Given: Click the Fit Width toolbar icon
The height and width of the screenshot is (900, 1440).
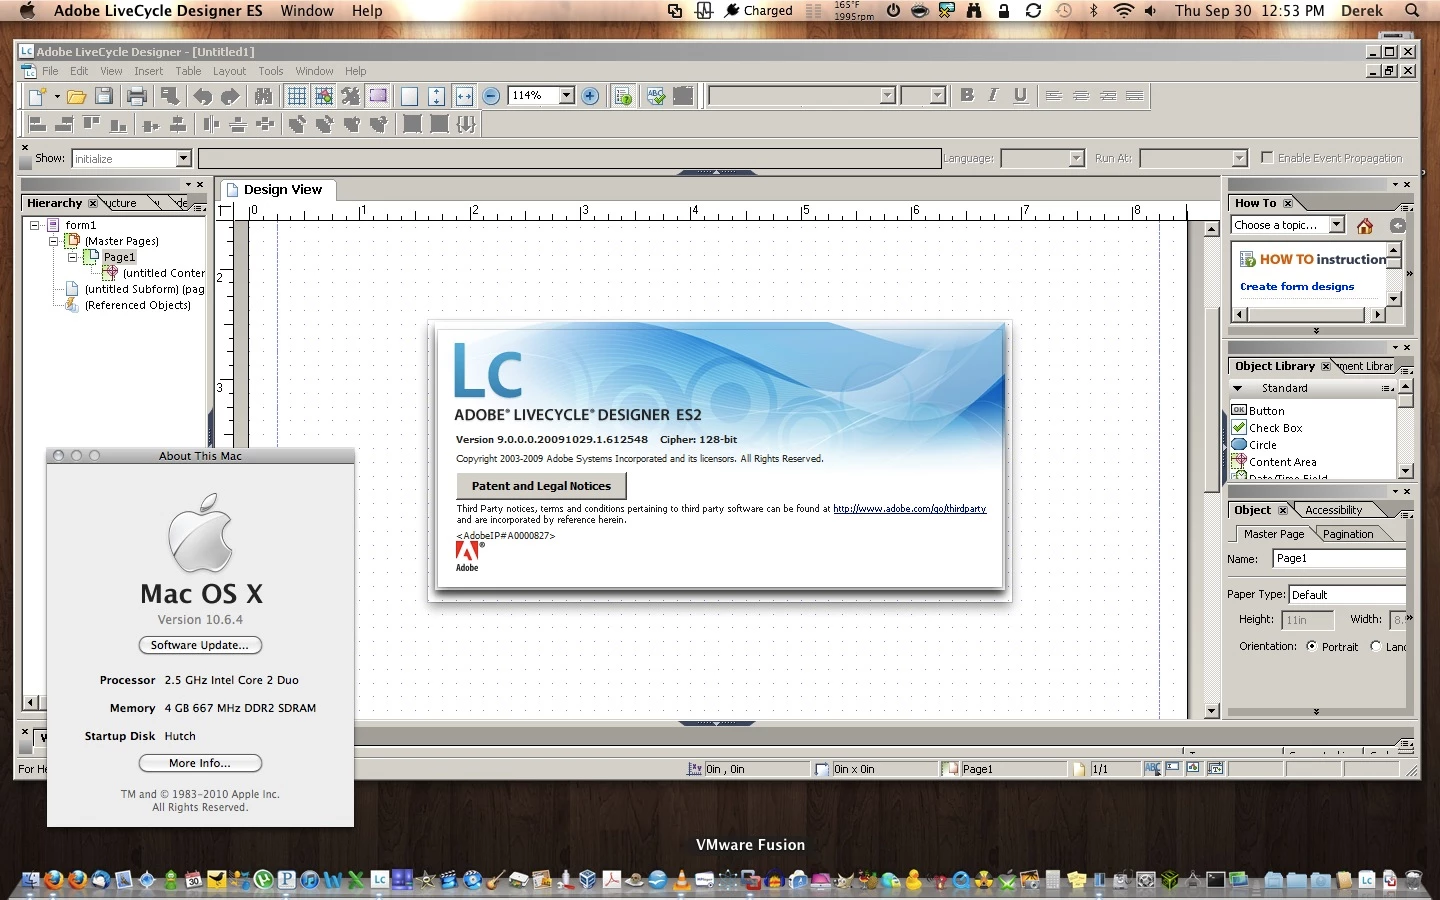Looking at the screenshot, I should click(x=464, y=96).
